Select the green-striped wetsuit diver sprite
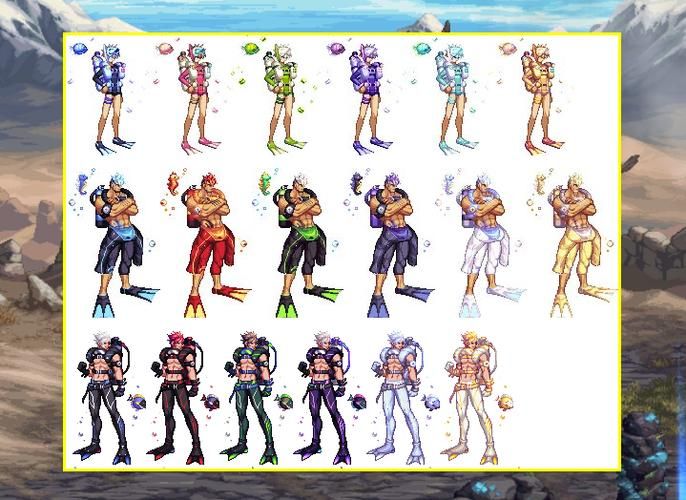This screenshot has width=686, height=500. (x=250, y=398)
